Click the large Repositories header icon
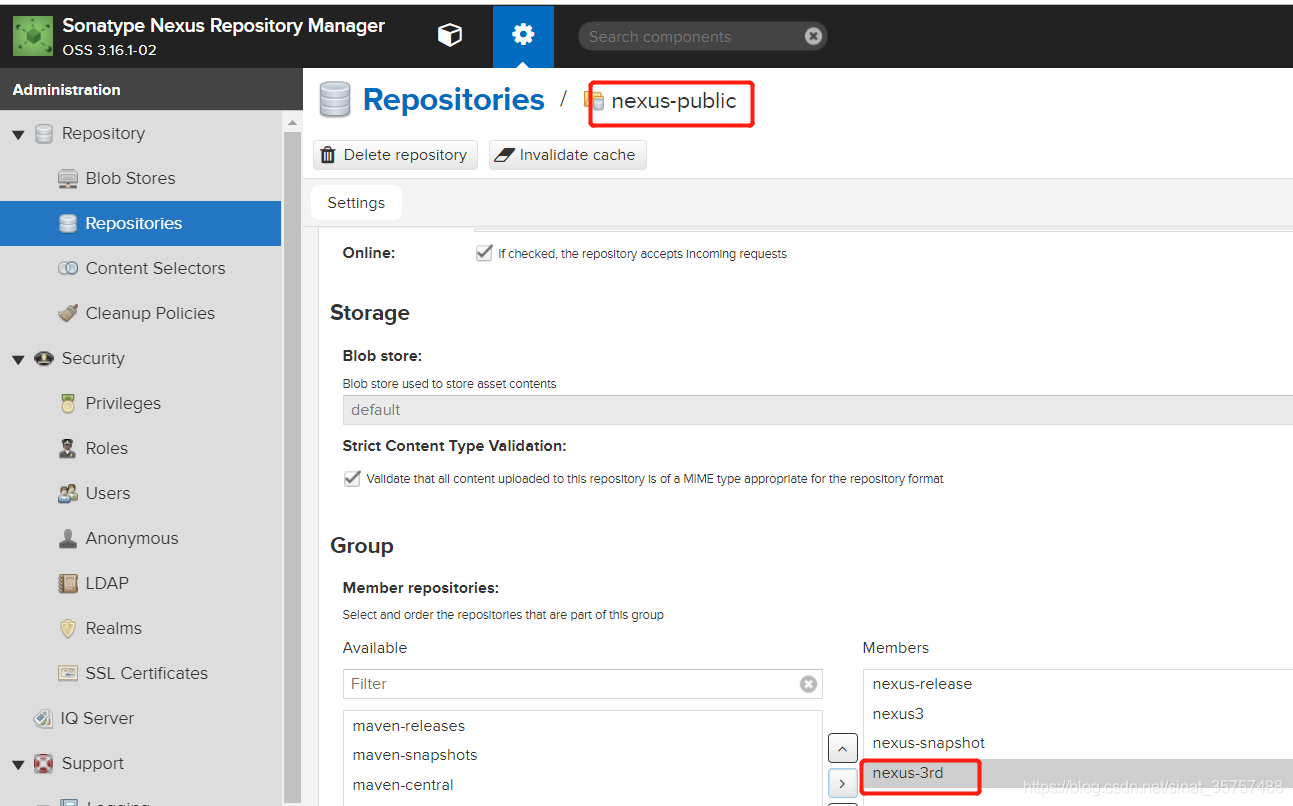1293x806 pixels. (335, 100)
